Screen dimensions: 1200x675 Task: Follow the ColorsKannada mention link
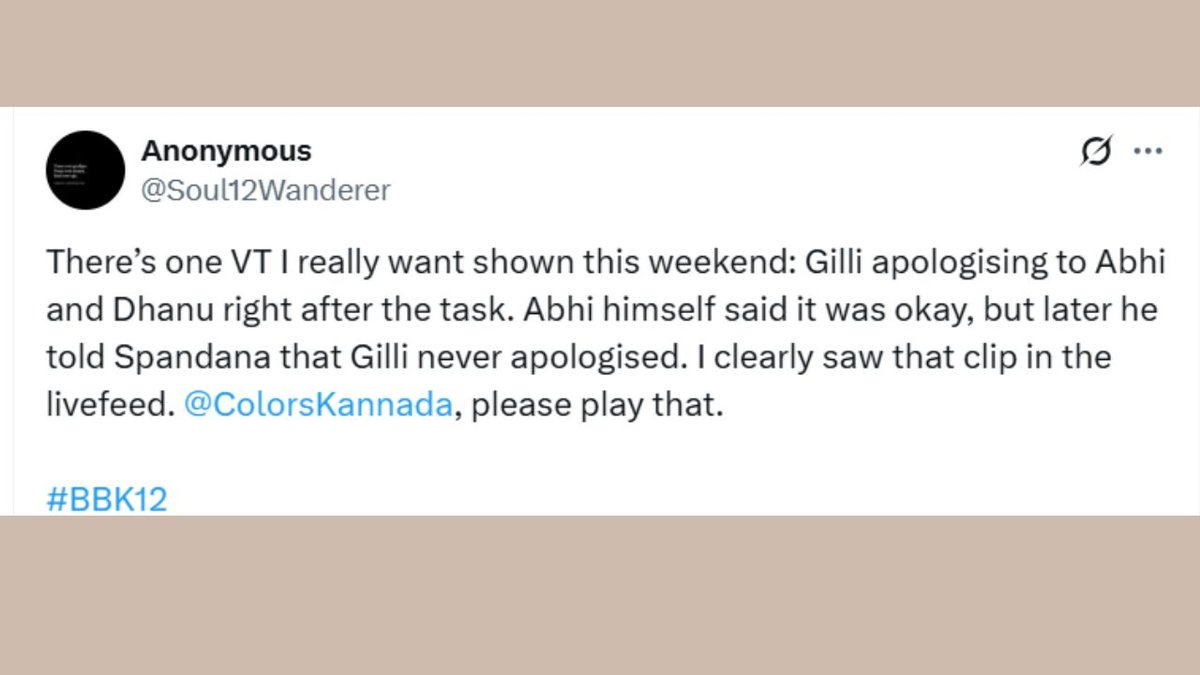pyautogui.click(x=318, y=404)
